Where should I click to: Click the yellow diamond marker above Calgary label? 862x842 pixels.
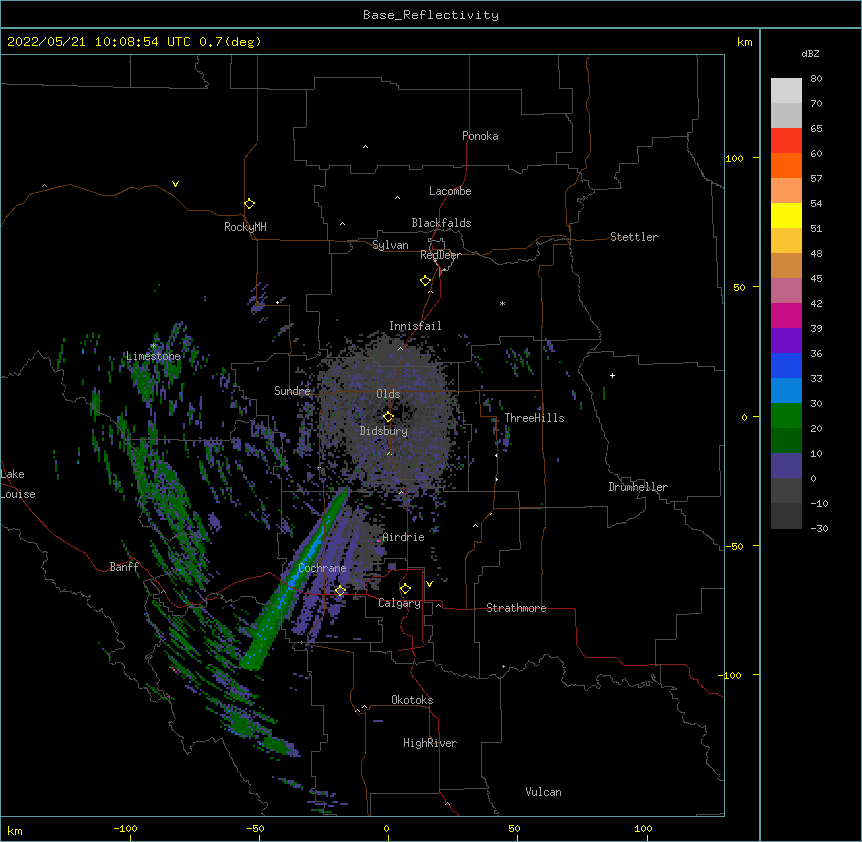(405, 589)
